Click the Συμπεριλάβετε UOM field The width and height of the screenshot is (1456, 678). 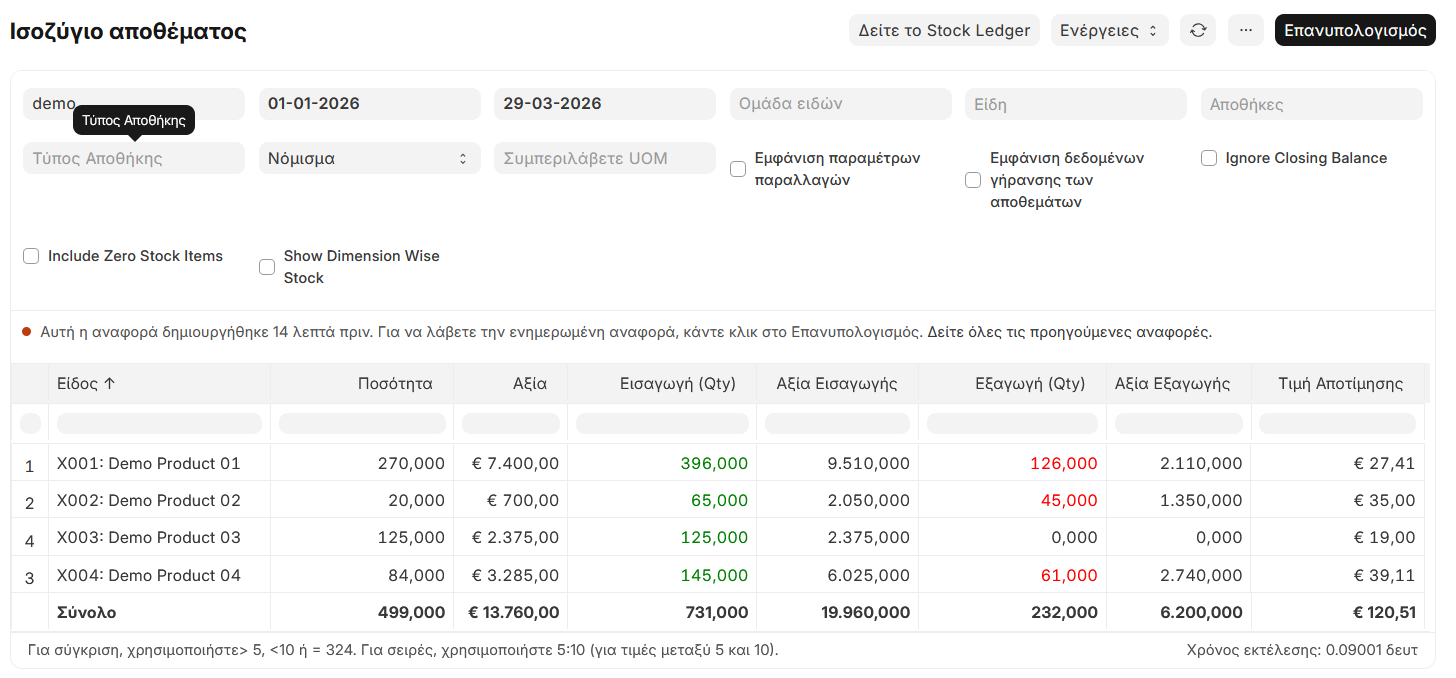pos(604,158)
